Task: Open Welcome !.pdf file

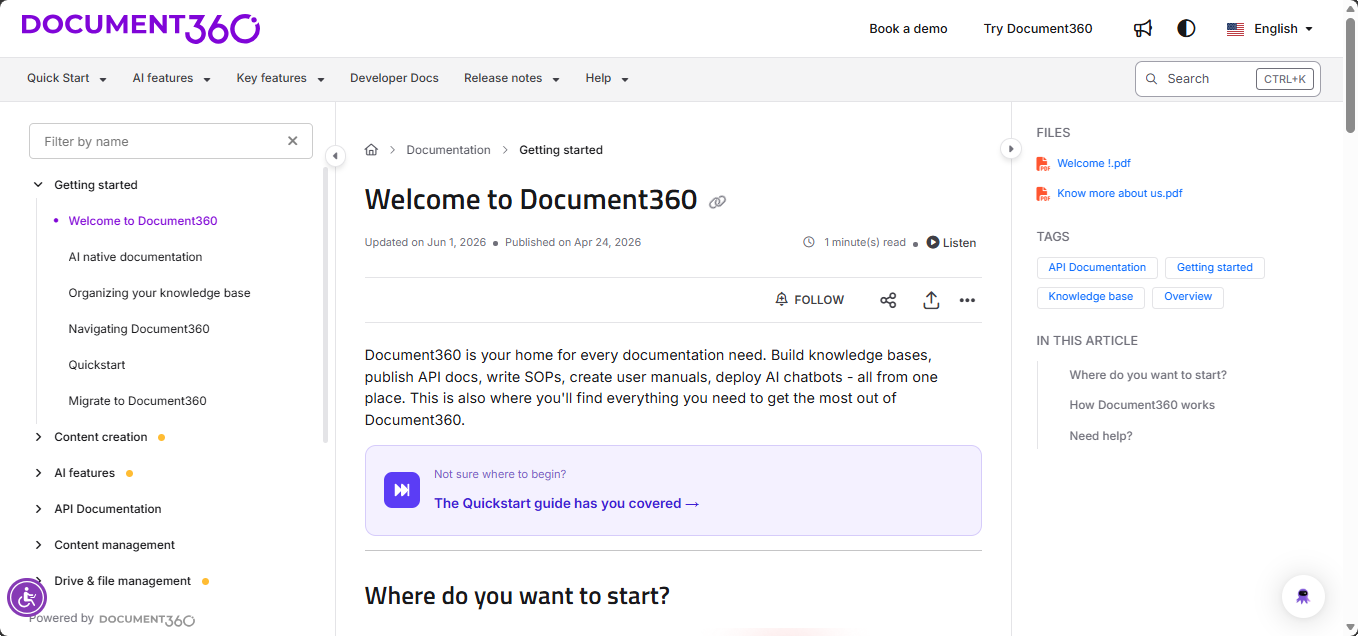Action: [x=1094, y=163]
